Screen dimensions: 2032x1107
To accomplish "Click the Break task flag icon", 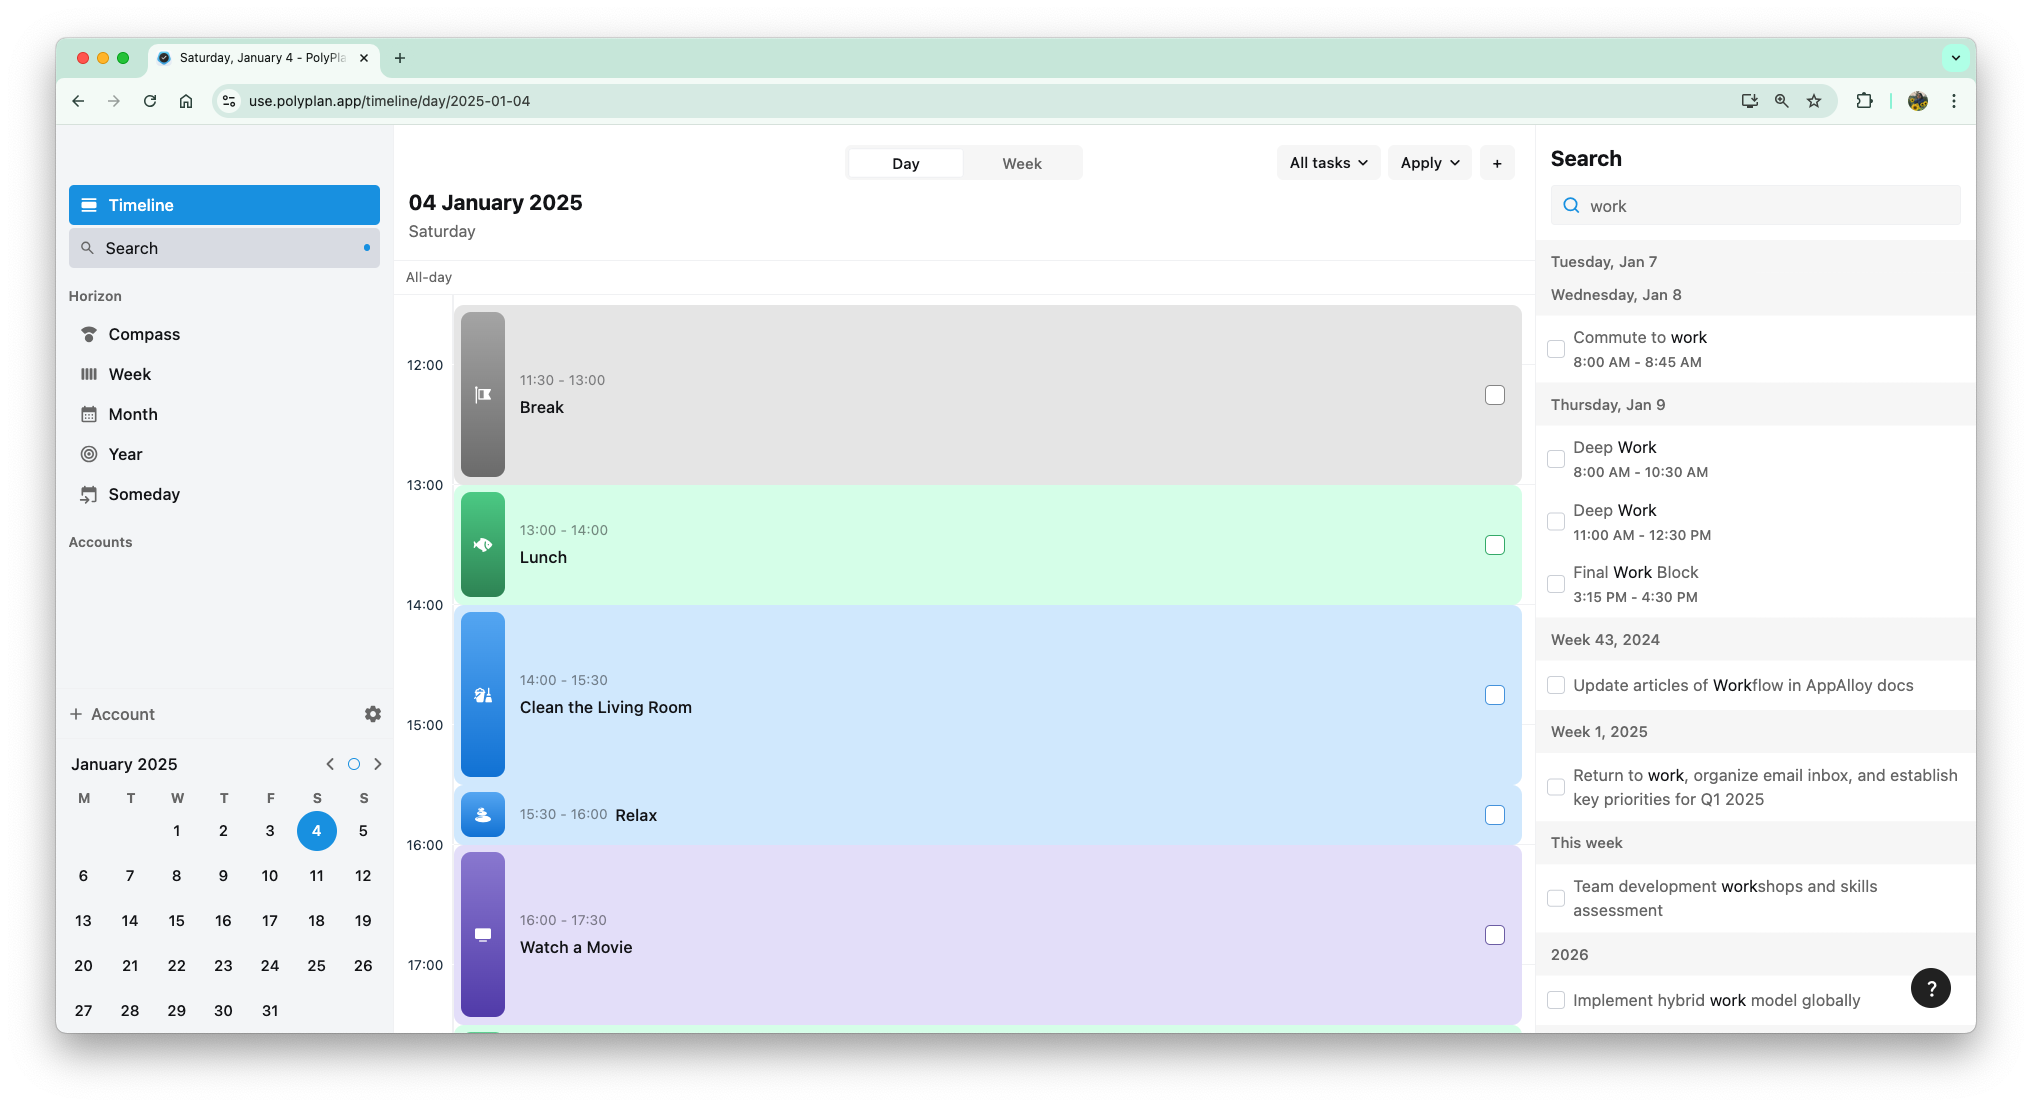I will tap(483, 395).
